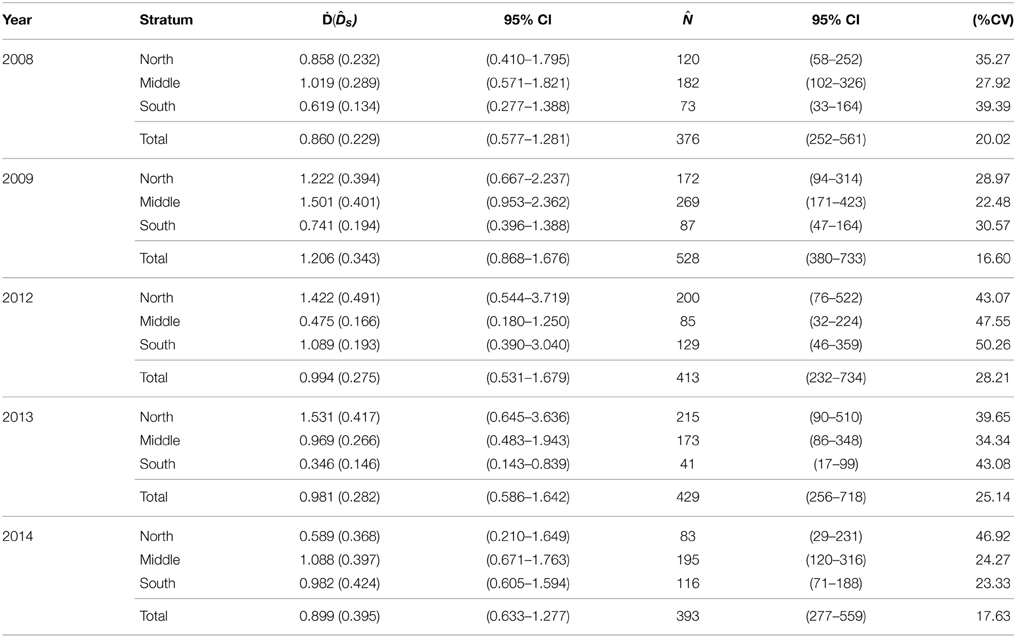Select confidence interval (0.868–1.676)
The width and height of the screenshot is (1016, 637).
pos(527,259)
